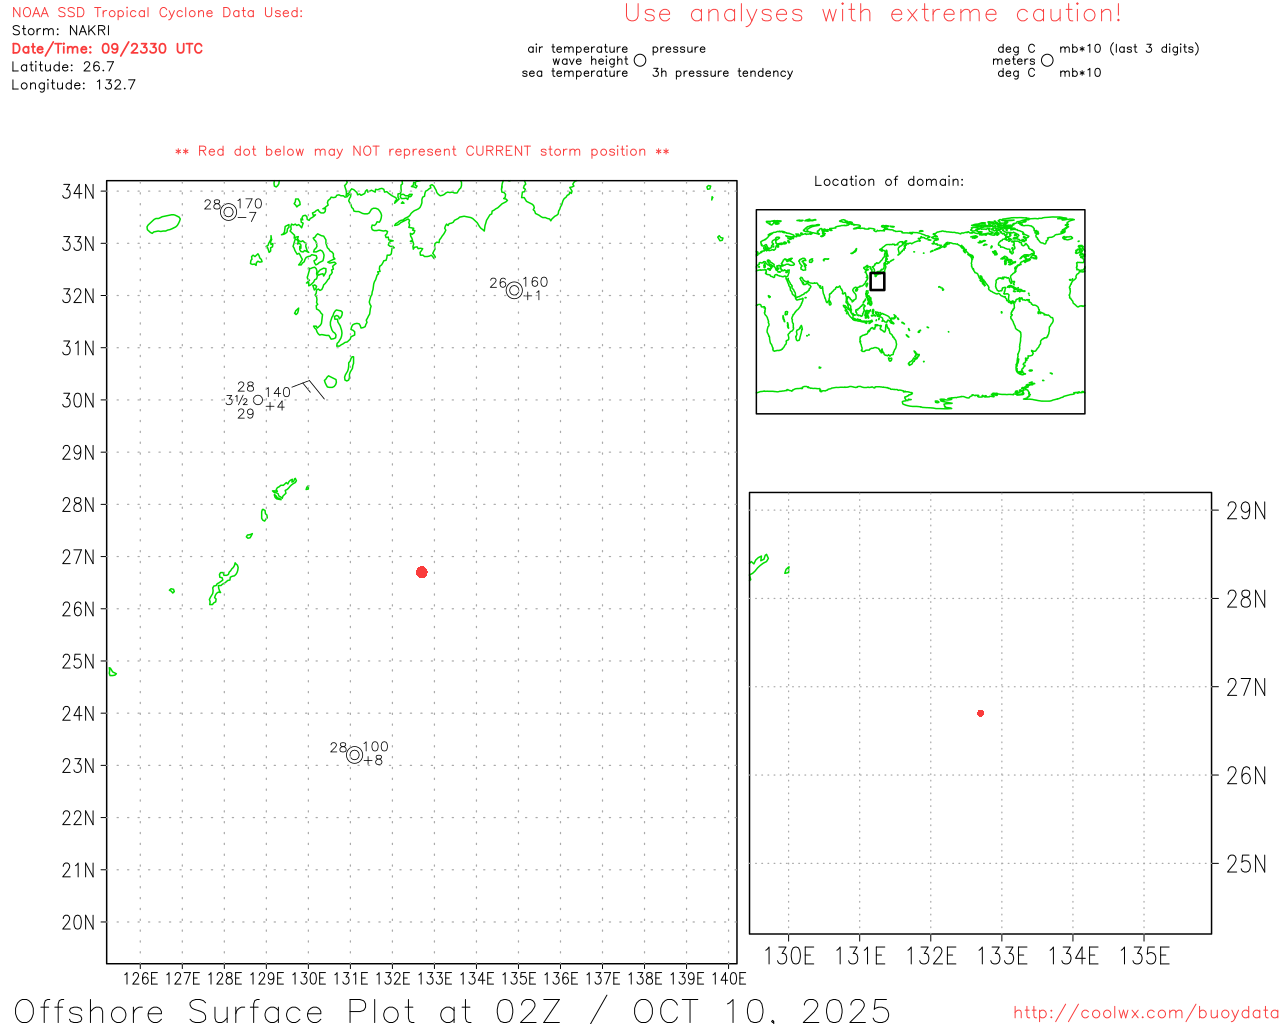Screen dimensions: 1280x1024
Task: Open the coolwx.com/buoydata link
Action: (1146, 1013)
